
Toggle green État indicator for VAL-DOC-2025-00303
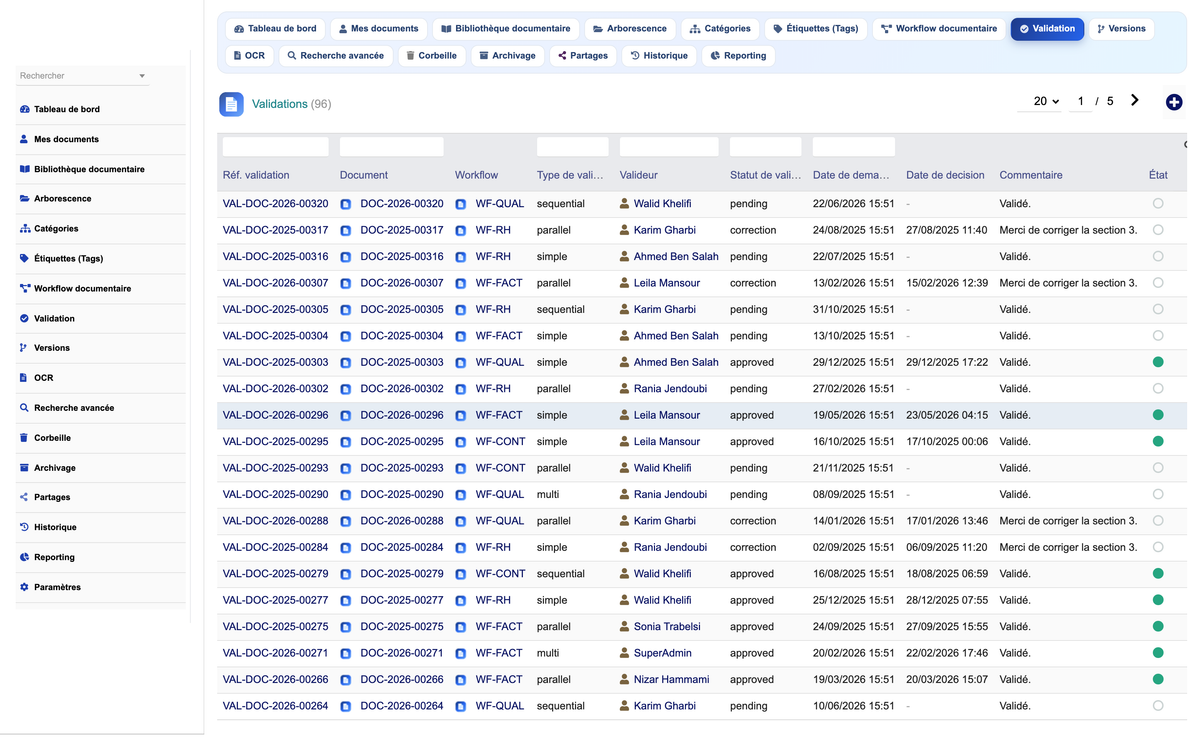(1158, 362)
